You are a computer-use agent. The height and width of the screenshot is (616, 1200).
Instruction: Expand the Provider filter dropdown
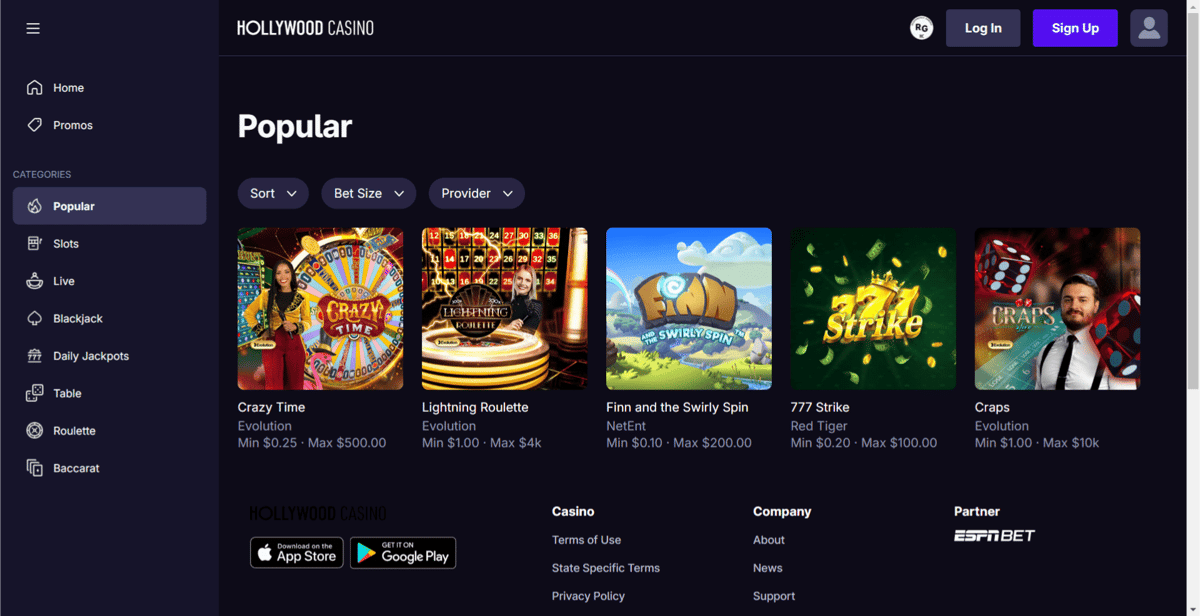coord(476,193)
